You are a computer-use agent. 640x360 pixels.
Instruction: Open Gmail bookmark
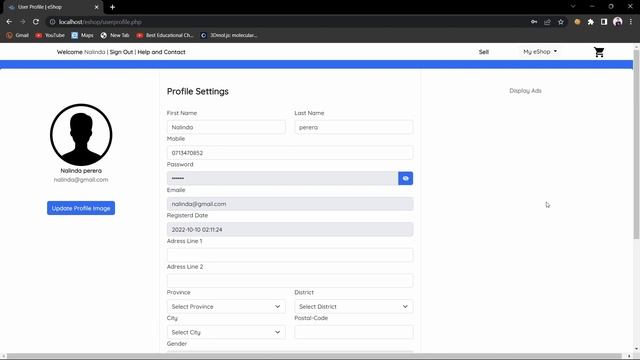(18, 36)
